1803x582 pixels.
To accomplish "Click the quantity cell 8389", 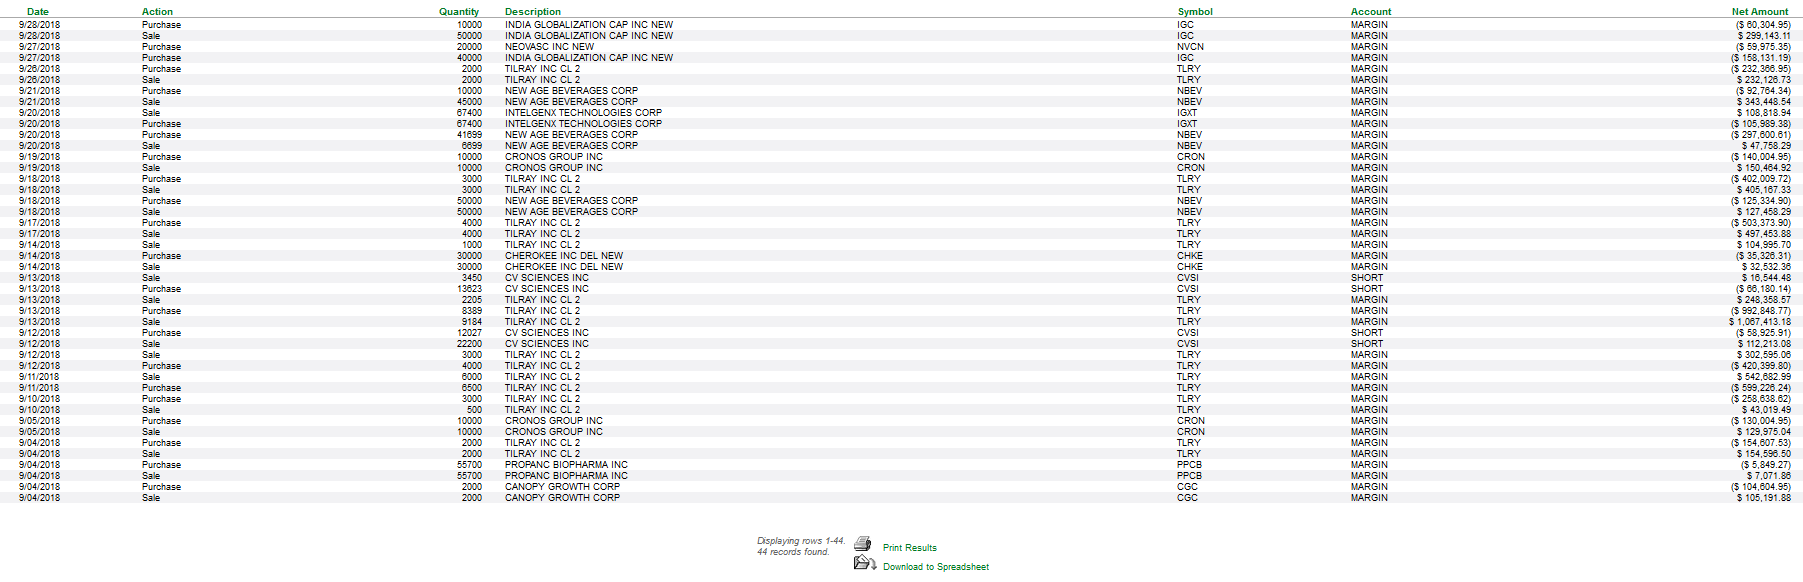I will click(x=471, y=311).
